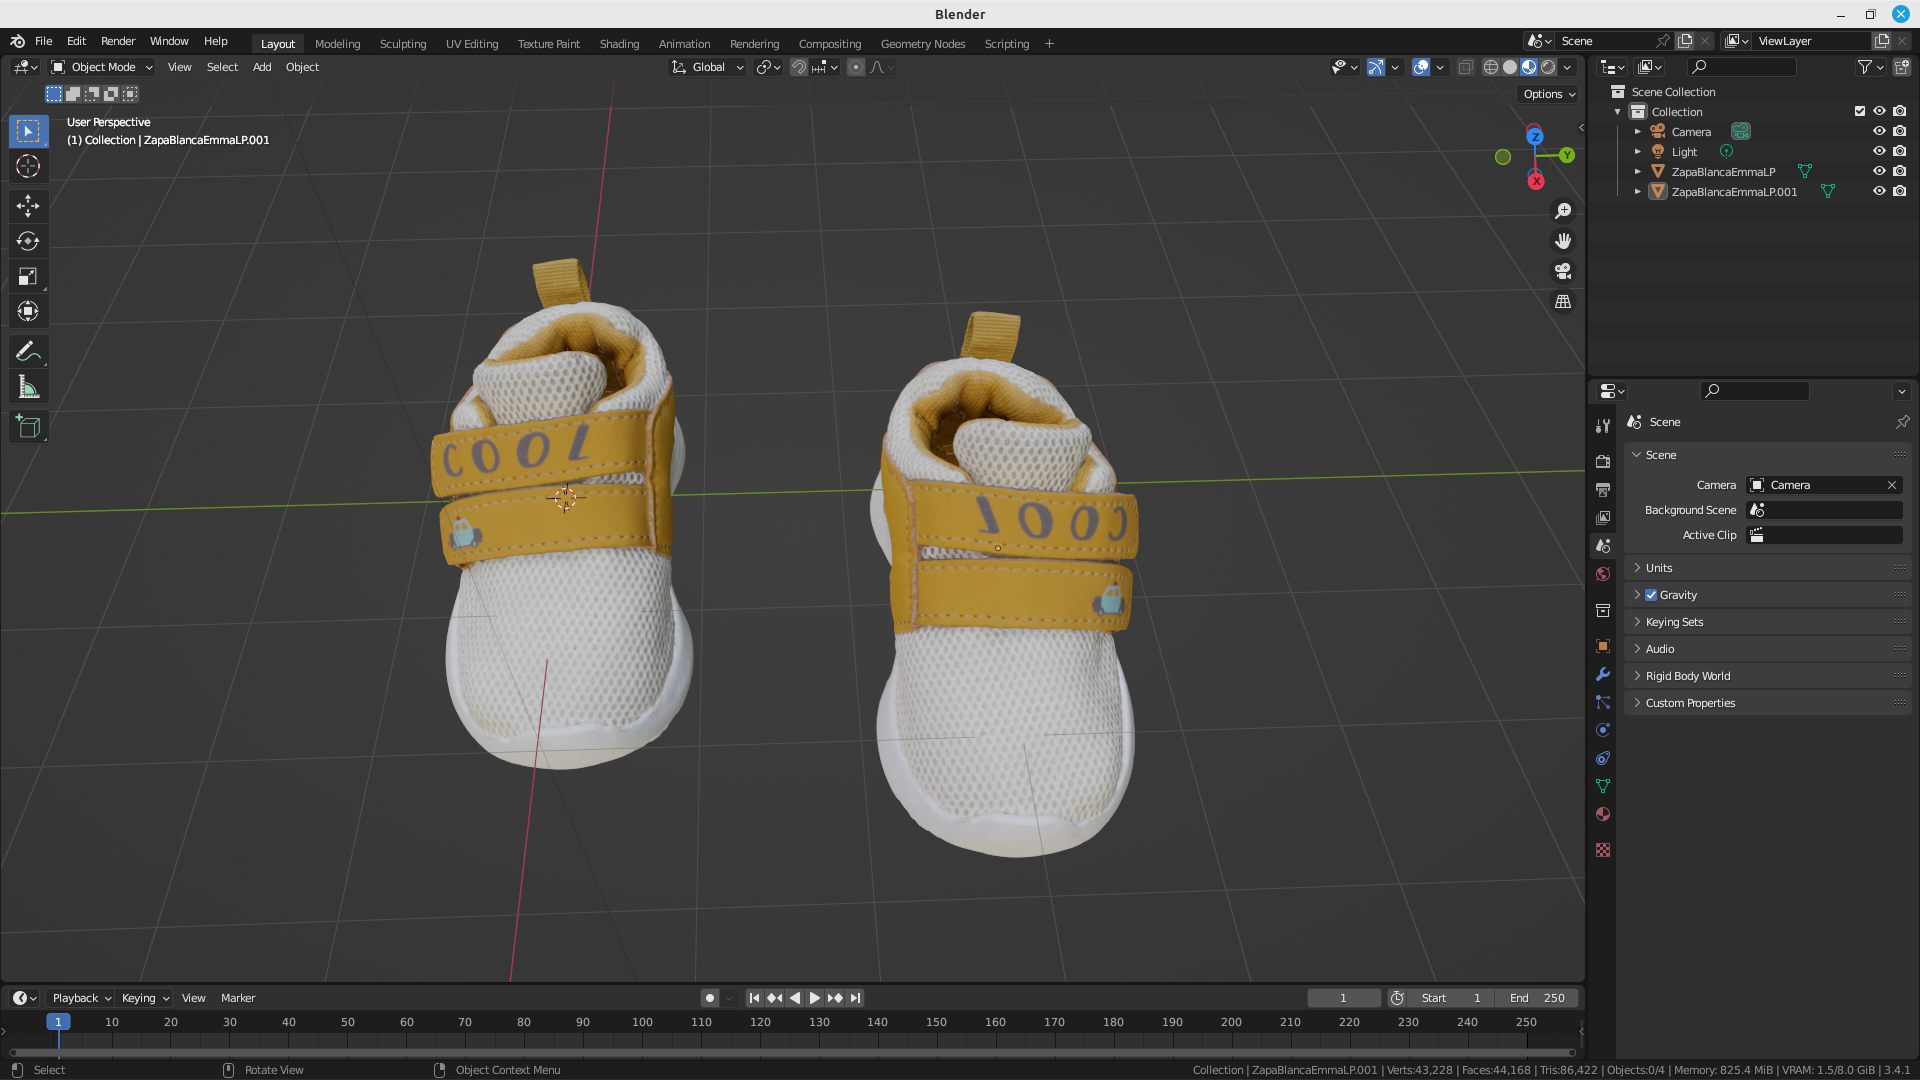Open the Modifier properties tab
Image resolution: width=1920 pixels, height=1080 pixels.
1603,674
